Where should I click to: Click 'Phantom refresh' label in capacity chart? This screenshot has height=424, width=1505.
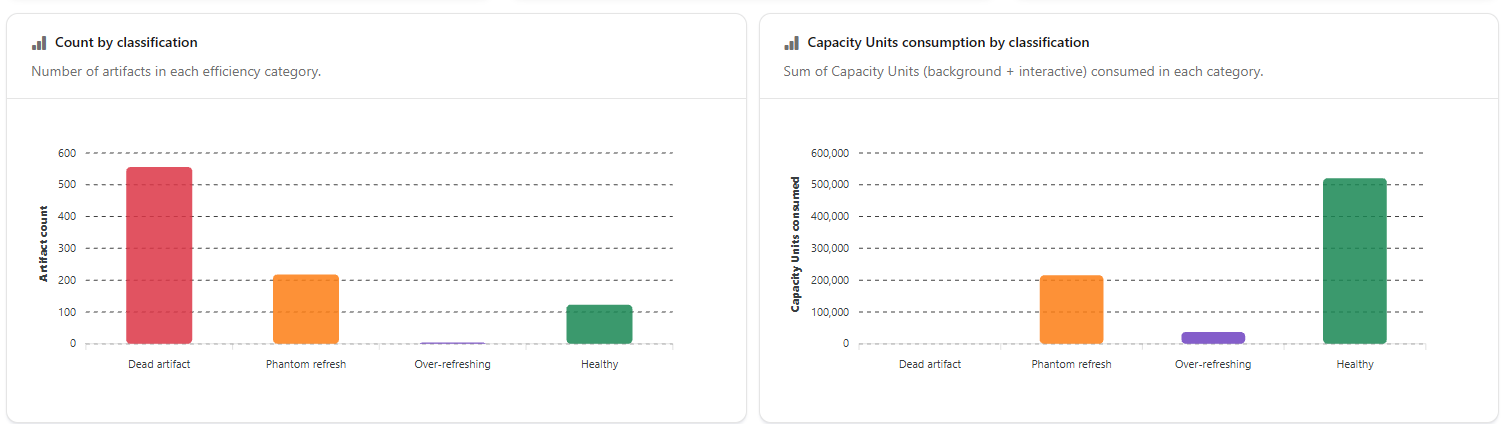[x=1071, y=364]
